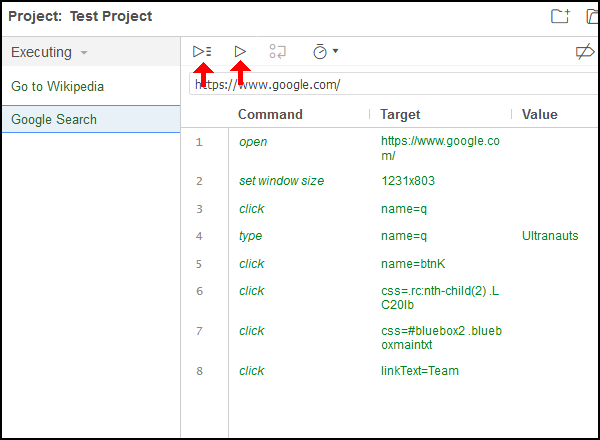The height and width of the screenshot is (440, 600).
Task: Expand the speed dropdown arrow
Action: click(x=336, y=51)
